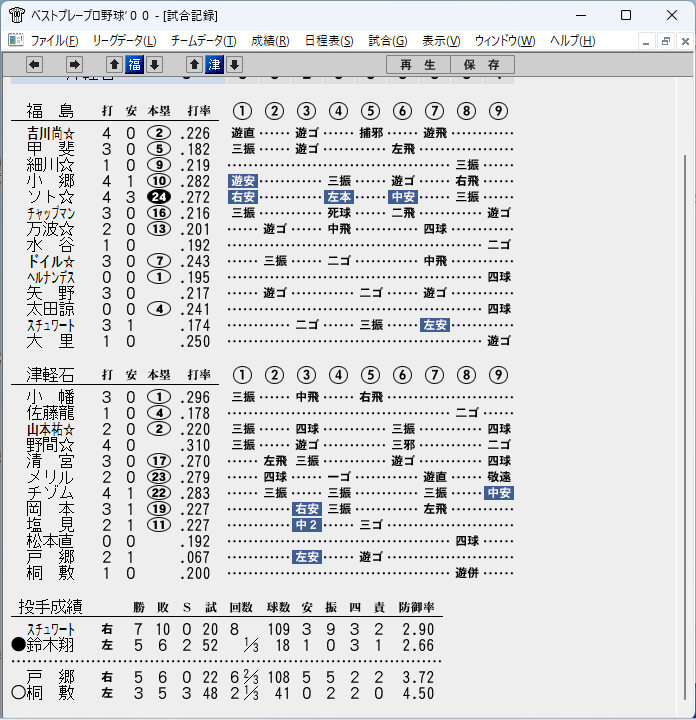Click the highlighted 左安 result for スチュワート
Screen dimensions: 696x720
[x=435, y=325]
